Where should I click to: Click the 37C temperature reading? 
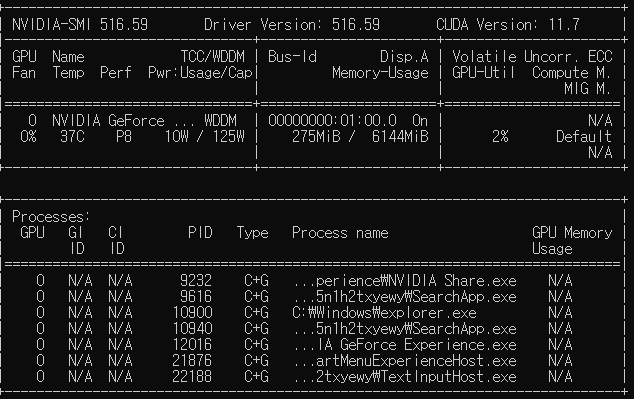coord(72,137)
